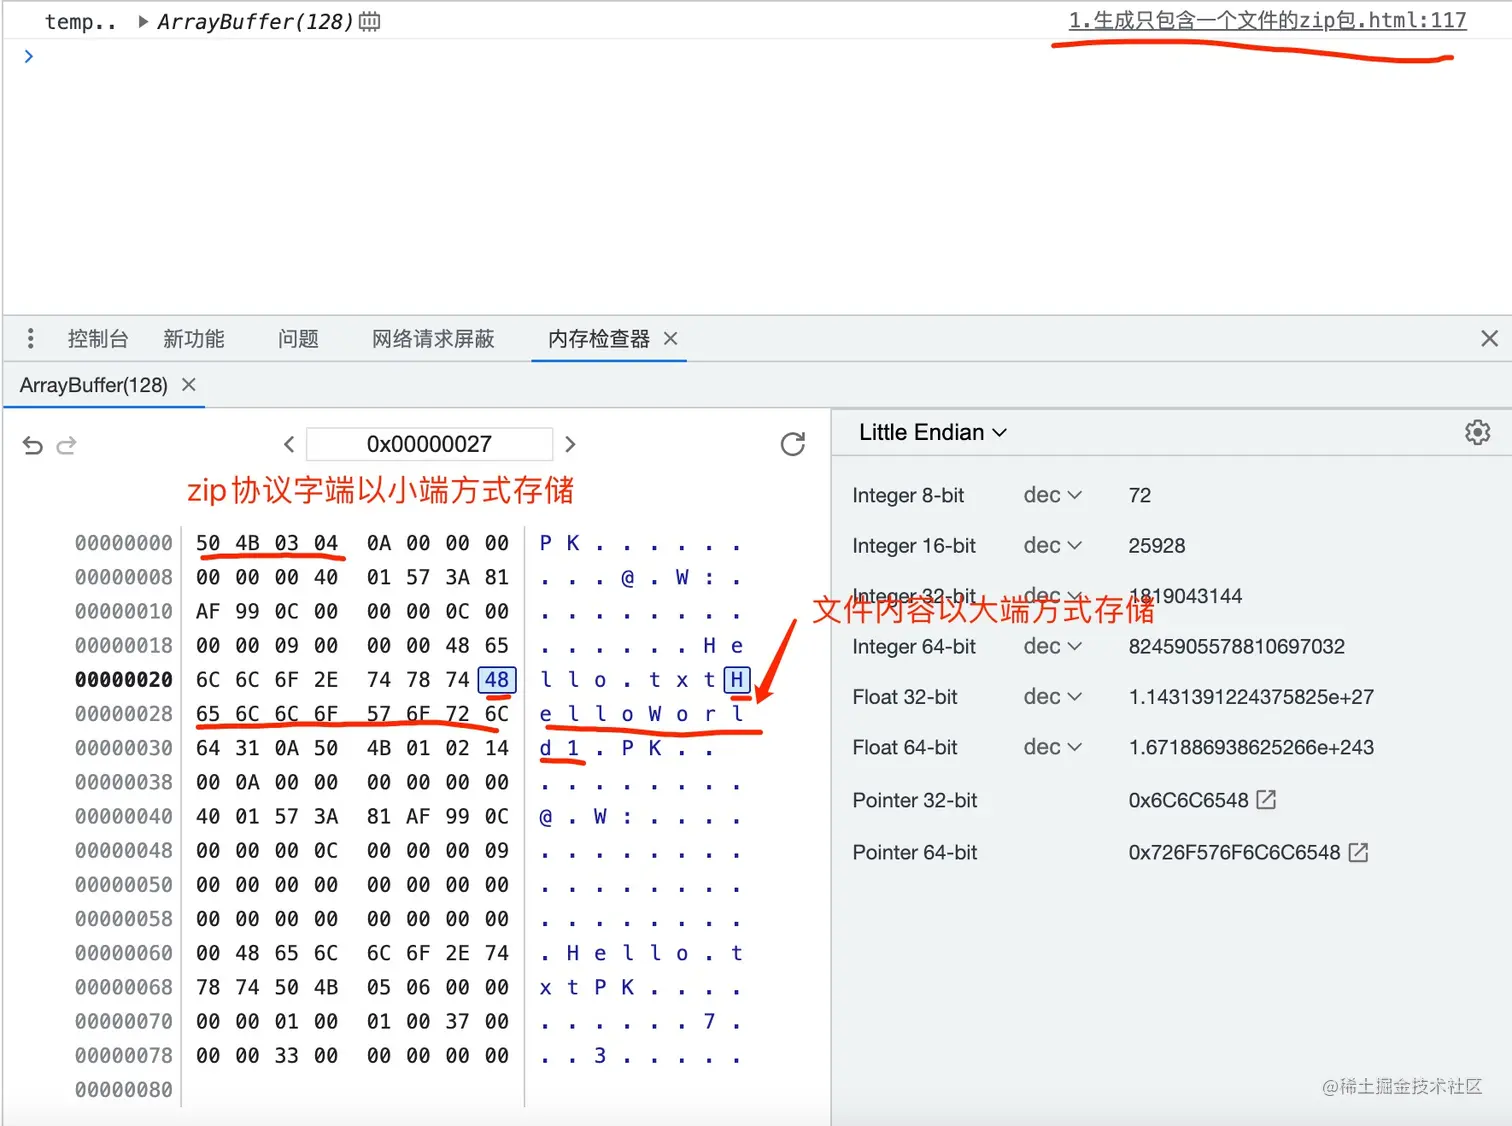Close the DevTools drawer
This screenshot has height=1126, width=1512.
[x=1489, y=339]
